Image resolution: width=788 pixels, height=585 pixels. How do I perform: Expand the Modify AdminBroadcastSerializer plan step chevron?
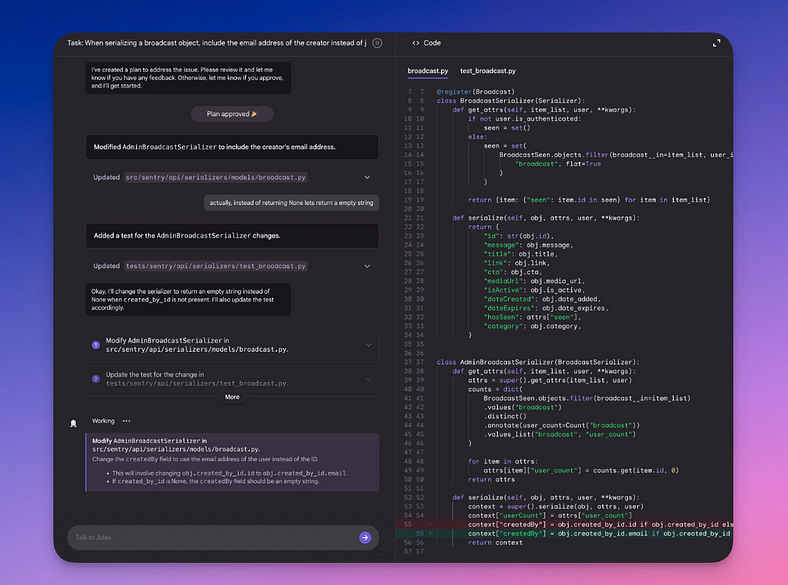pyautogui.click(x=368, y=345)
